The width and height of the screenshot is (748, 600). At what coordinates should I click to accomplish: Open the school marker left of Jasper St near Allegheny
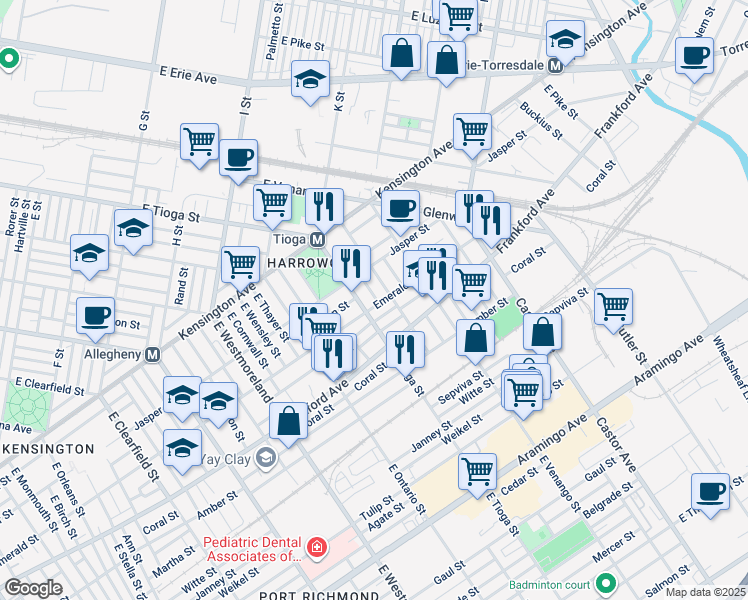click(x=182, y=397)
